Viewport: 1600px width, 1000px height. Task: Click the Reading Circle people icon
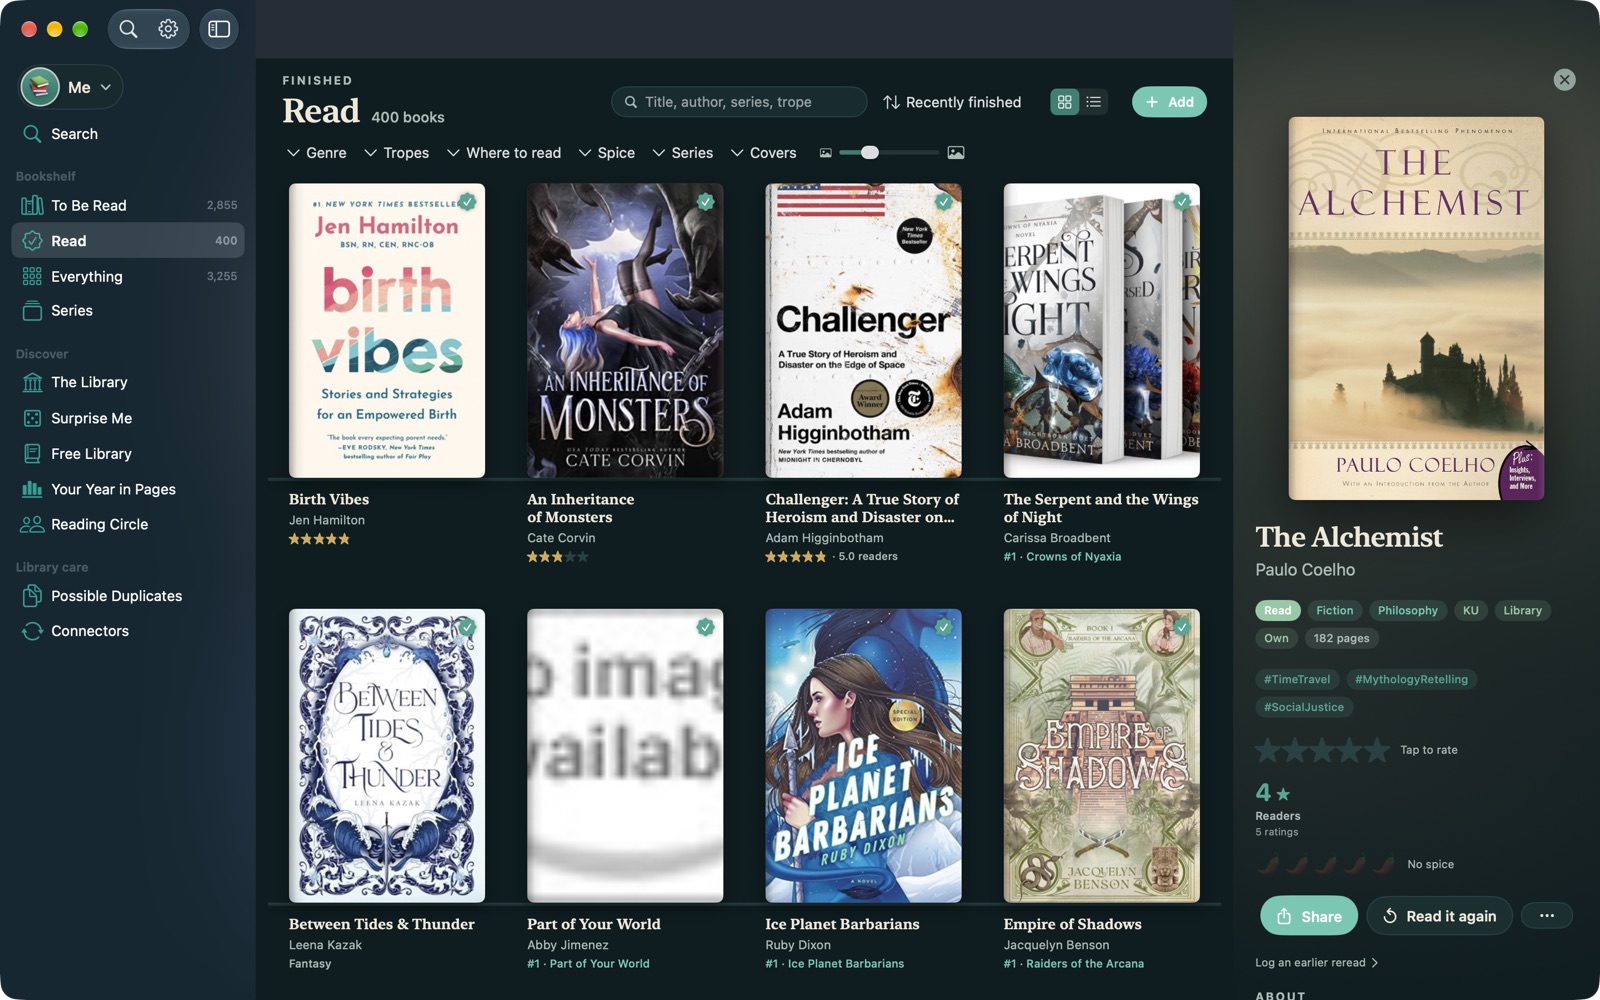pyautogui.click(x=33, y=524)
